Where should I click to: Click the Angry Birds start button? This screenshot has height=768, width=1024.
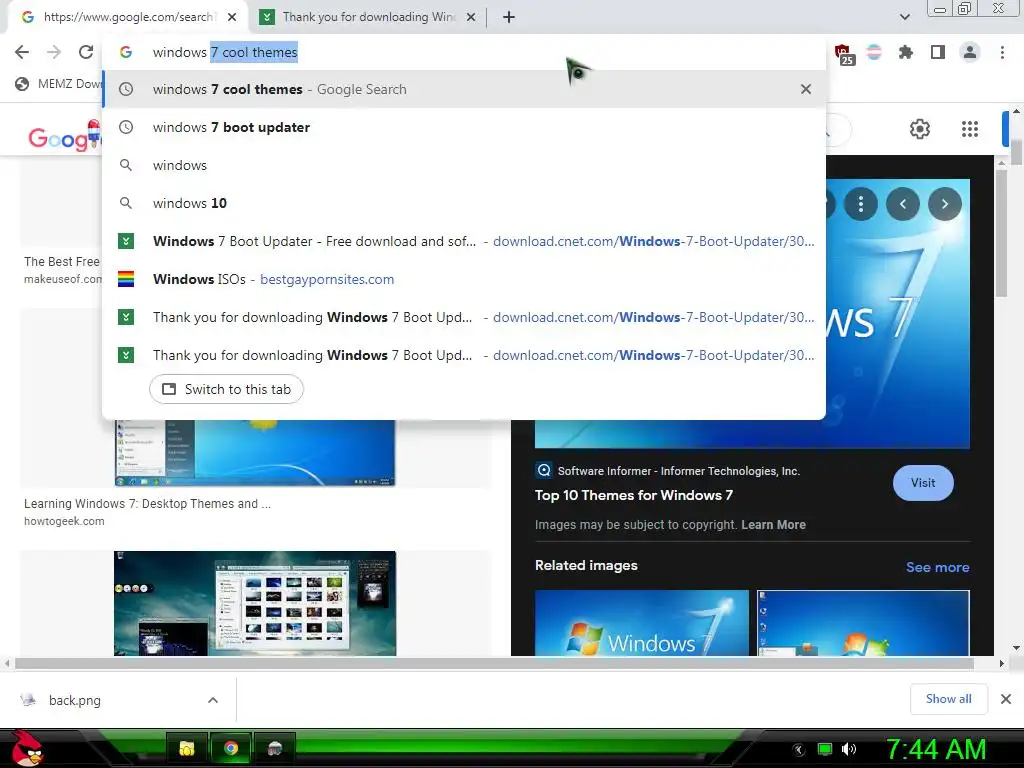coord(27,748)
